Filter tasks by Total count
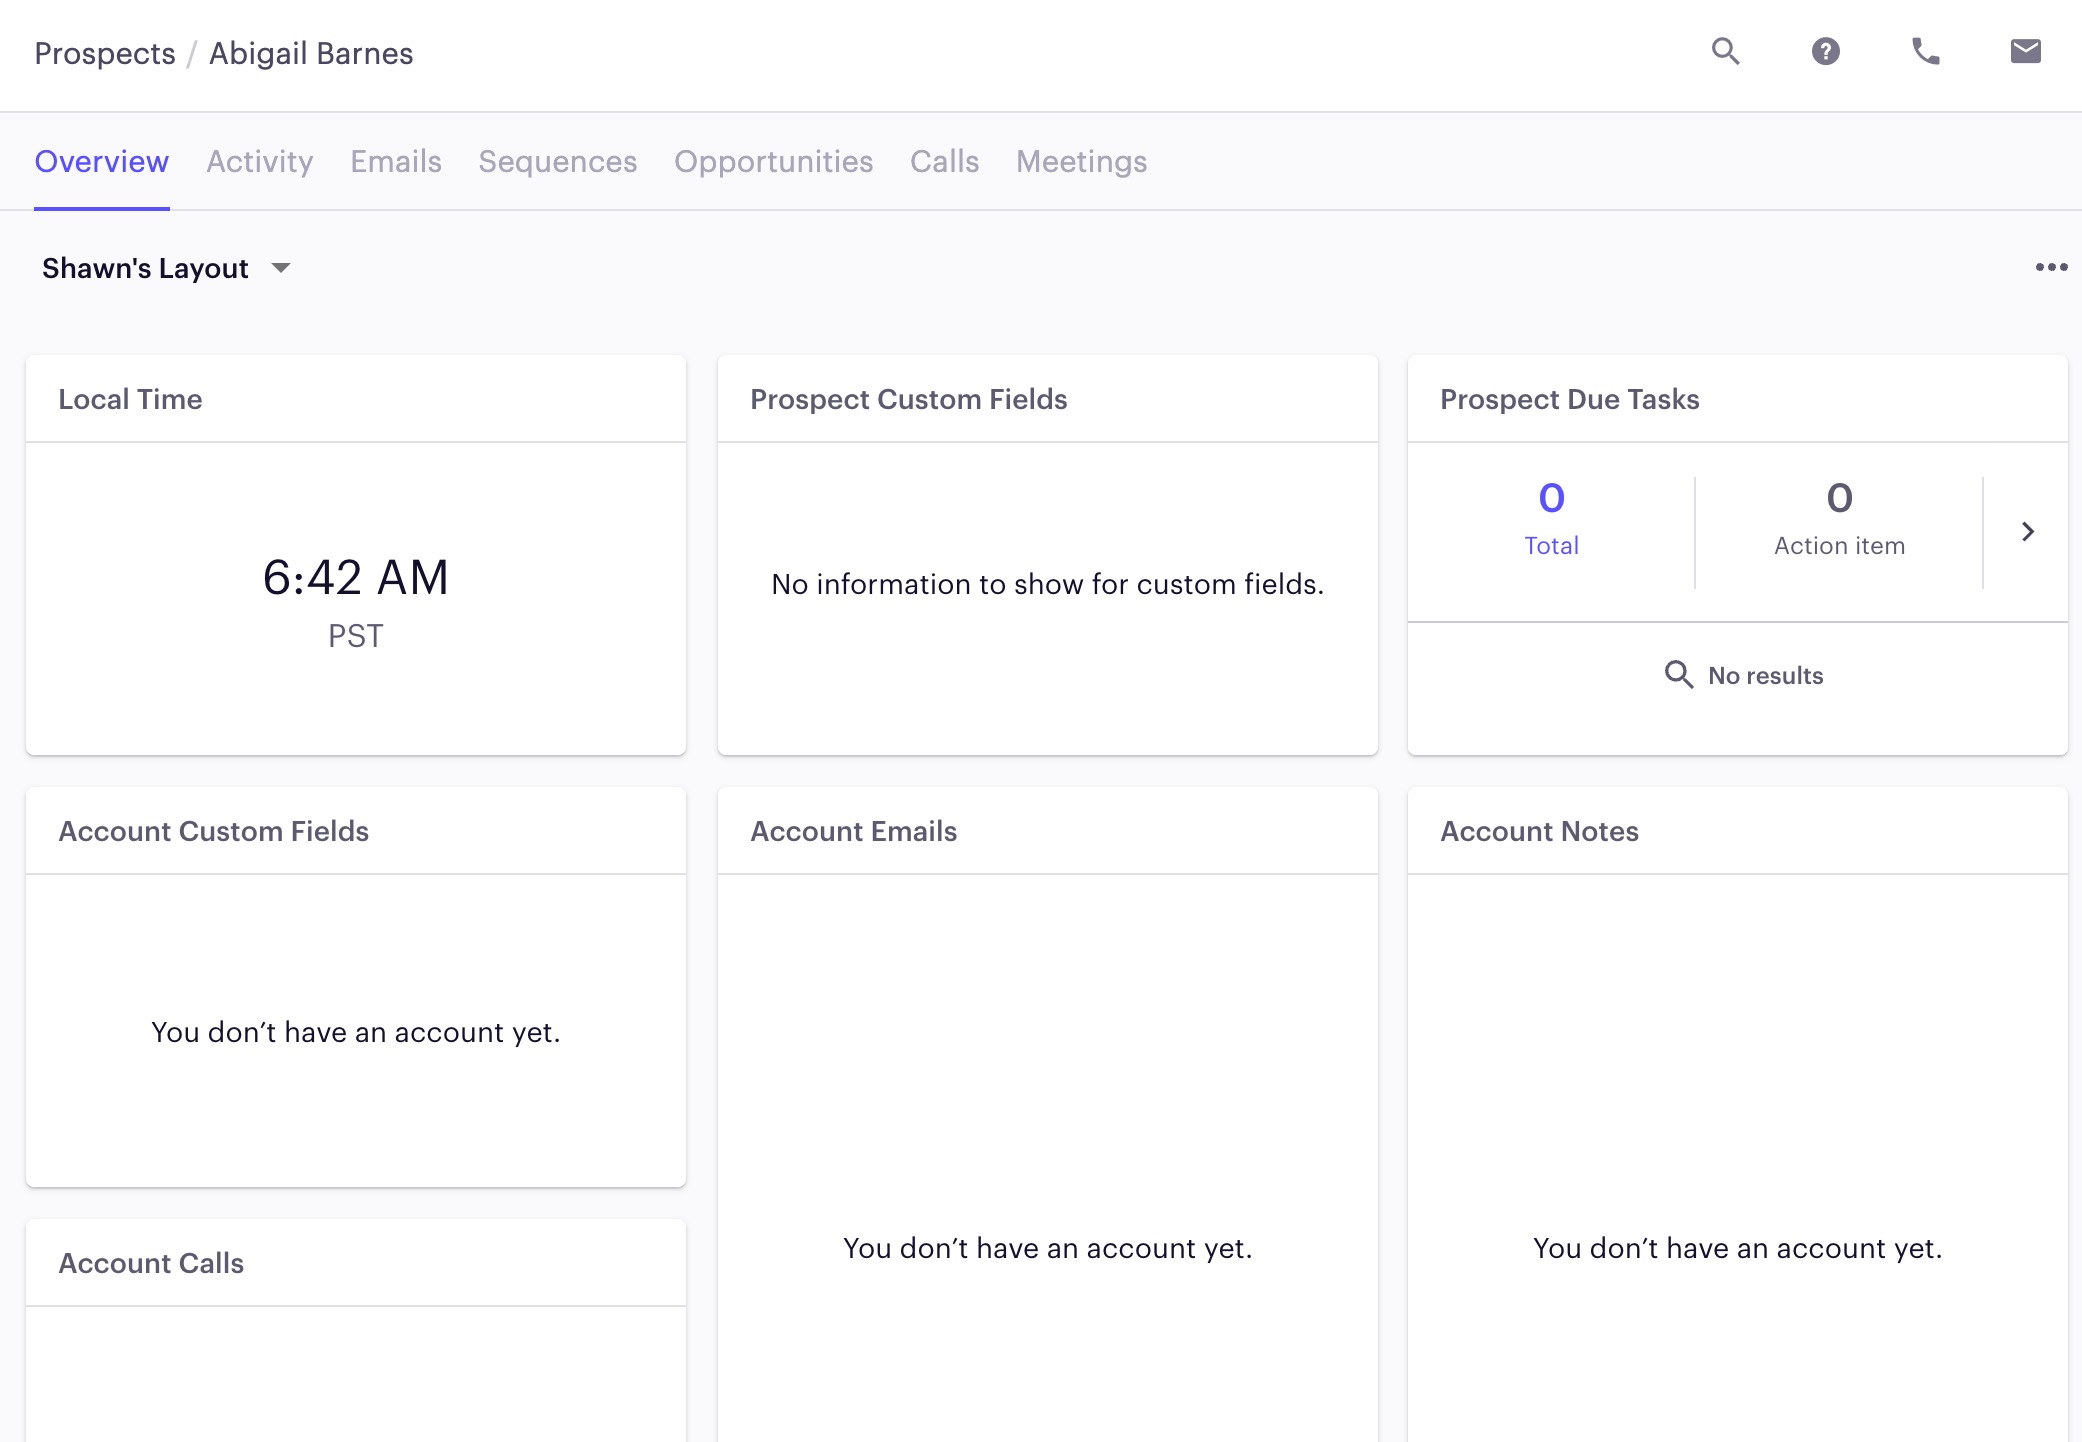 (x=1551, y=519)
